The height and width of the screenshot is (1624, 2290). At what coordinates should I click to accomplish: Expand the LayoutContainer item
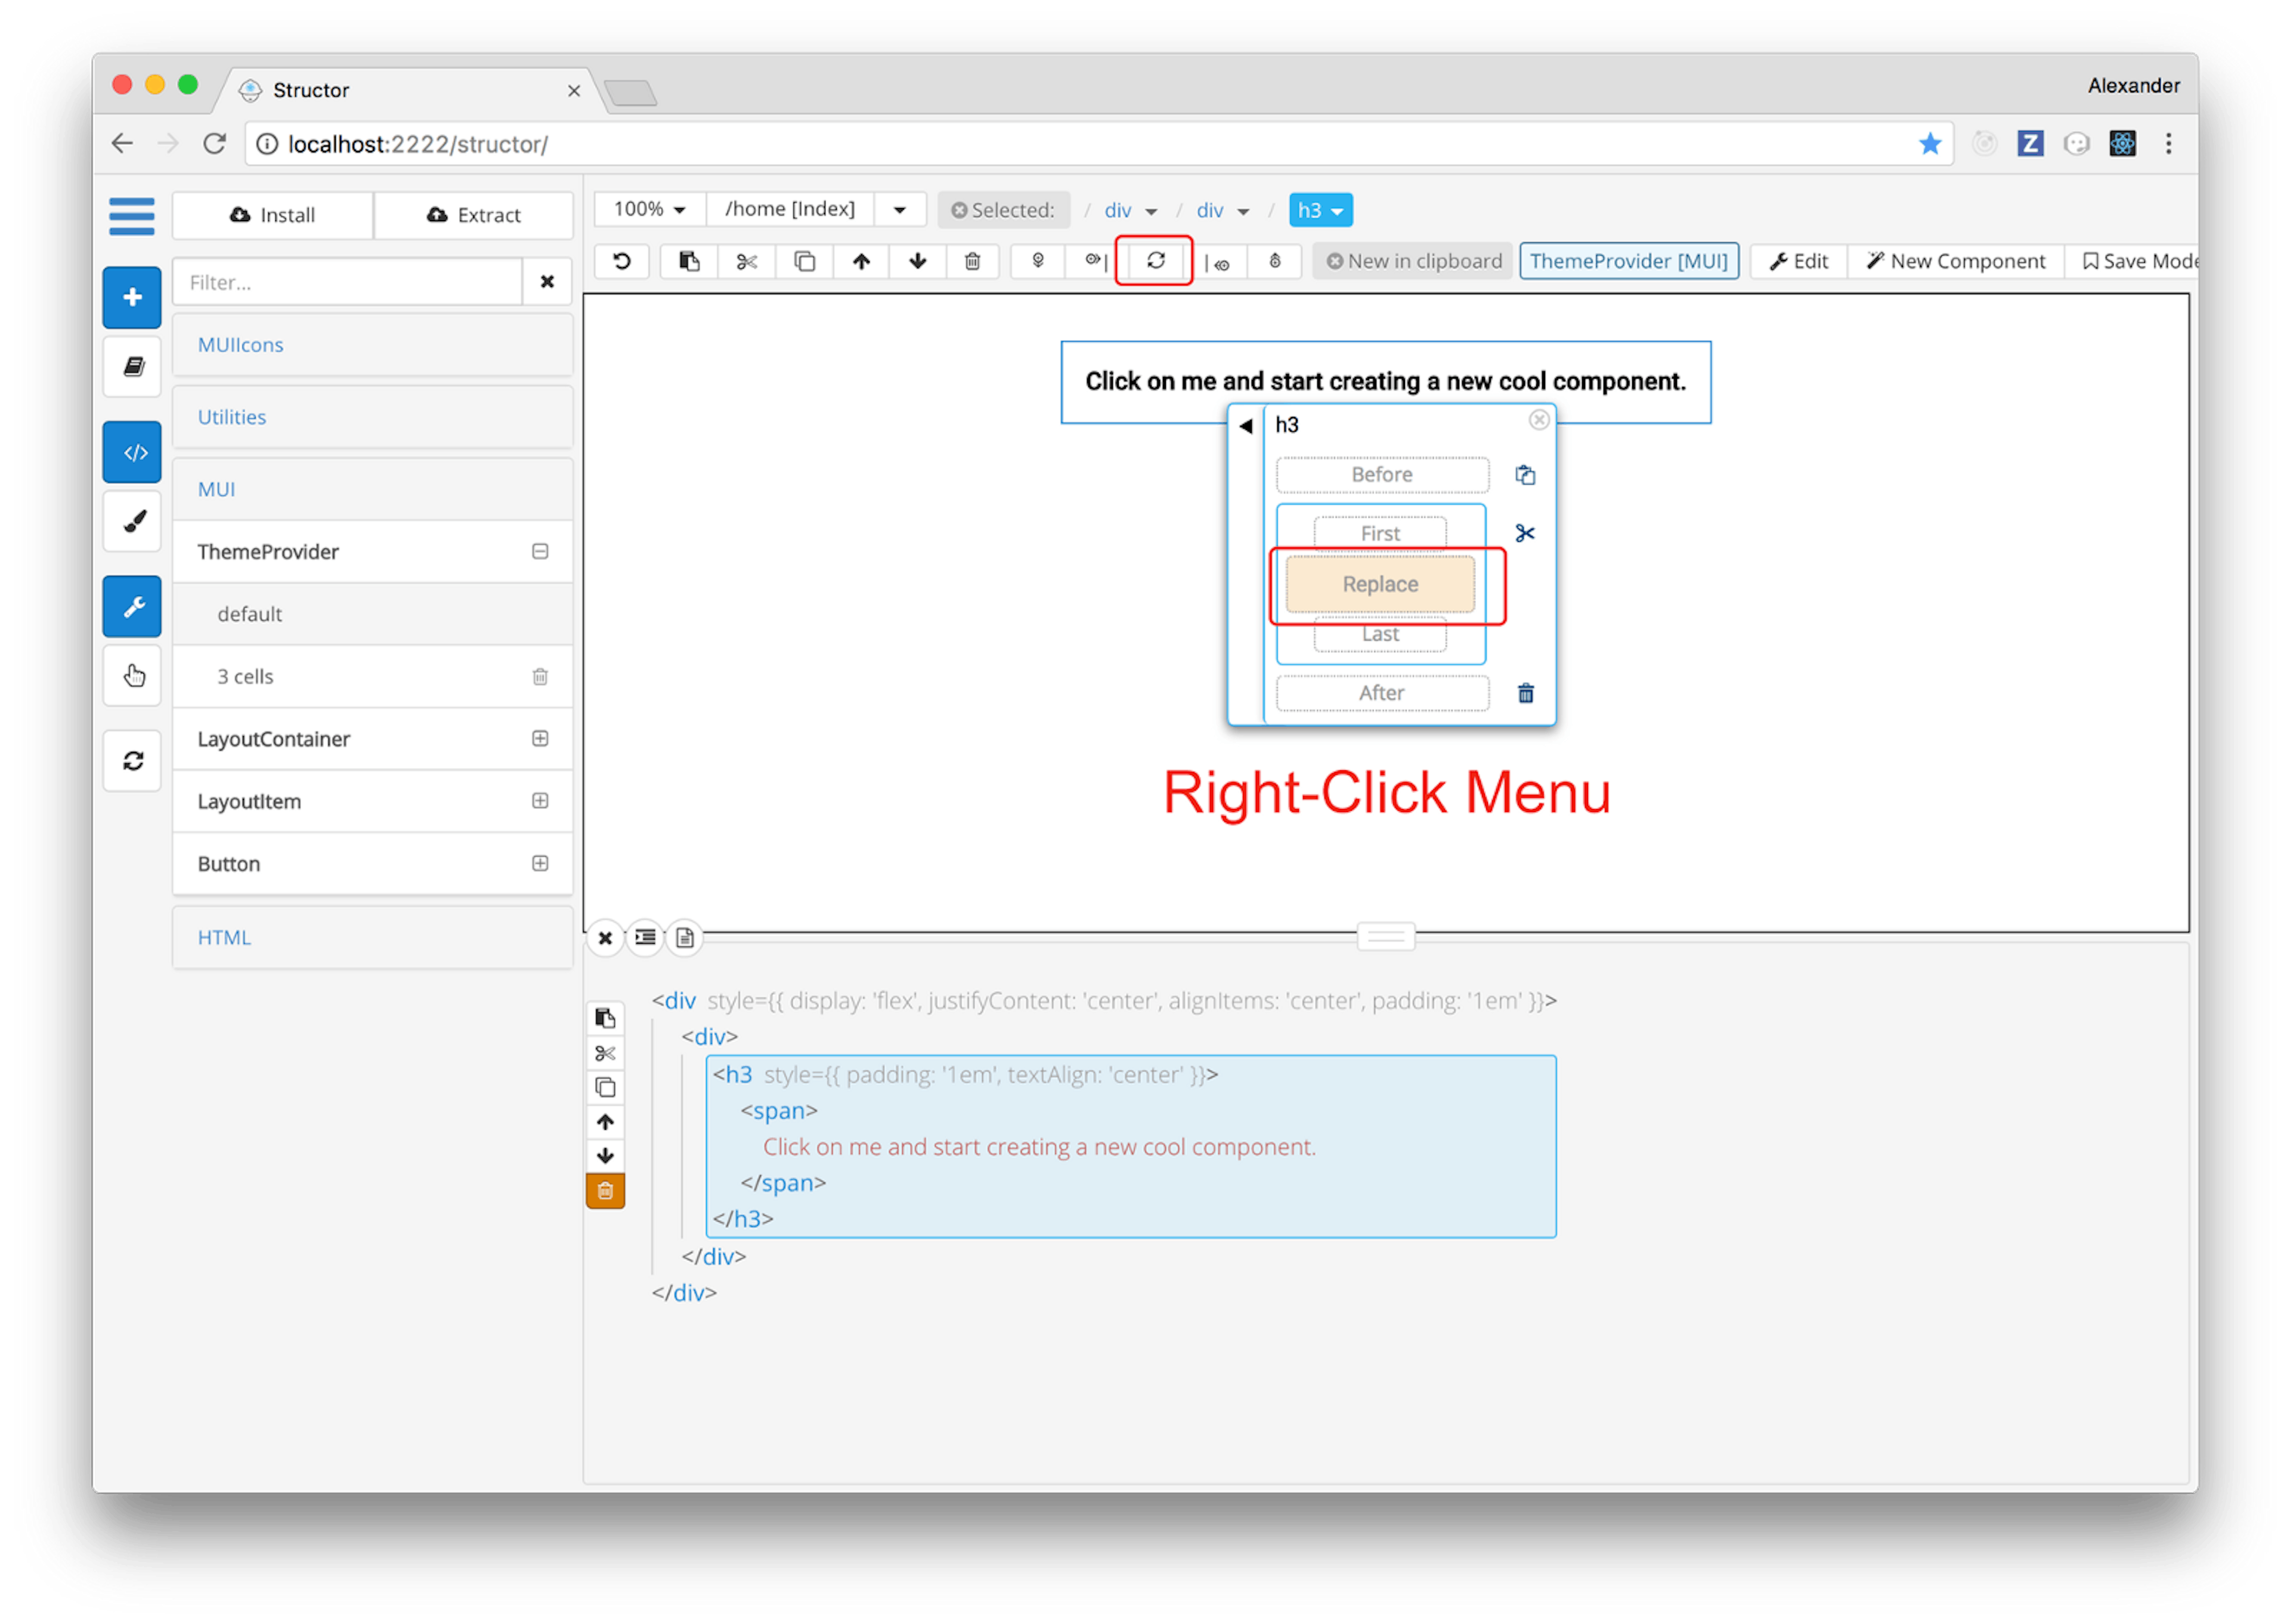point(540,739)
